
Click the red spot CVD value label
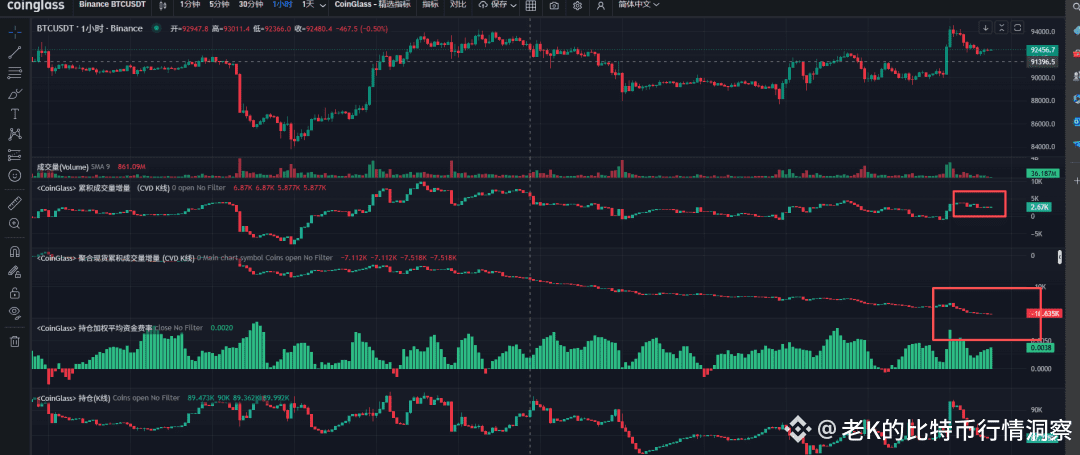1042,314
